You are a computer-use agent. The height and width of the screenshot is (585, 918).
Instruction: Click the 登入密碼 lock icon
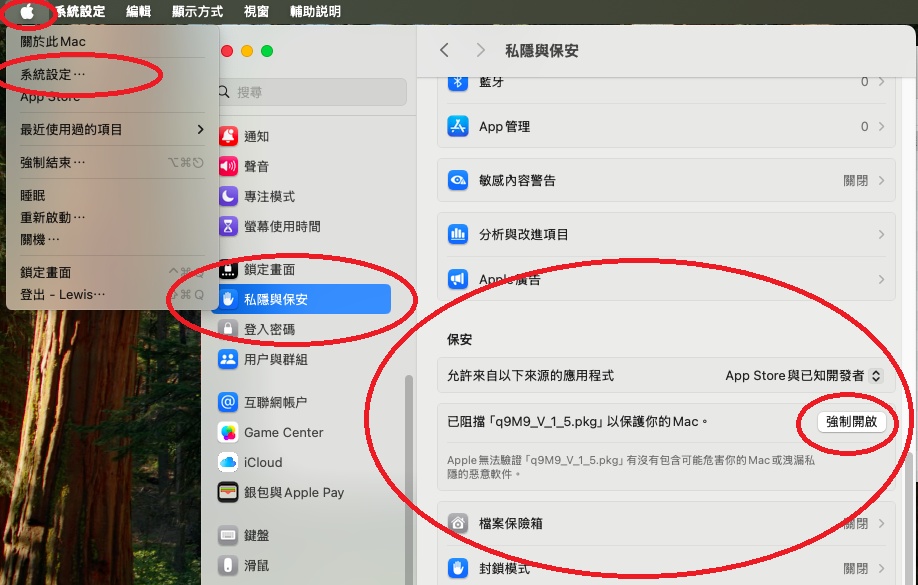coord(228,329)
